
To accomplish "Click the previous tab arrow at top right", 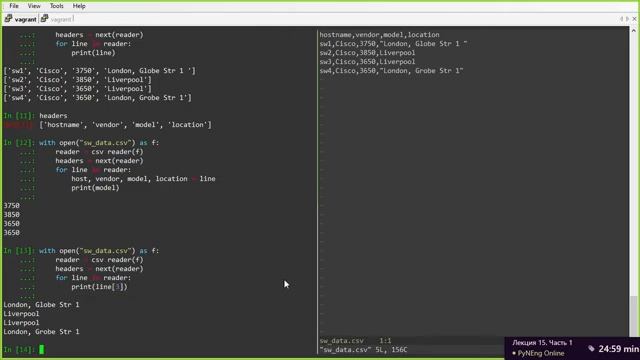I will point(622,19).
